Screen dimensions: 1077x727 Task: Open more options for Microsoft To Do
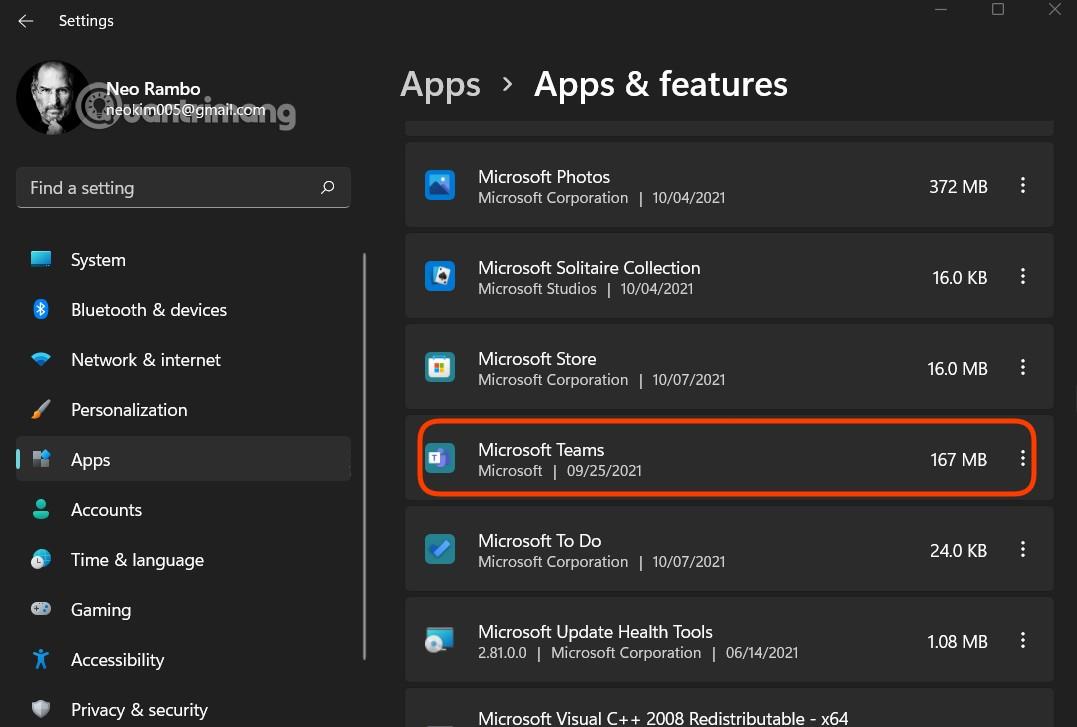coord(1023,549)
